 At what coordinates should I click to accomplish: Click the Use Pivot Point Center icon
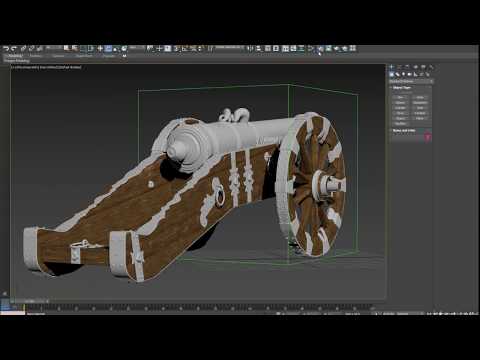[150, 49]
